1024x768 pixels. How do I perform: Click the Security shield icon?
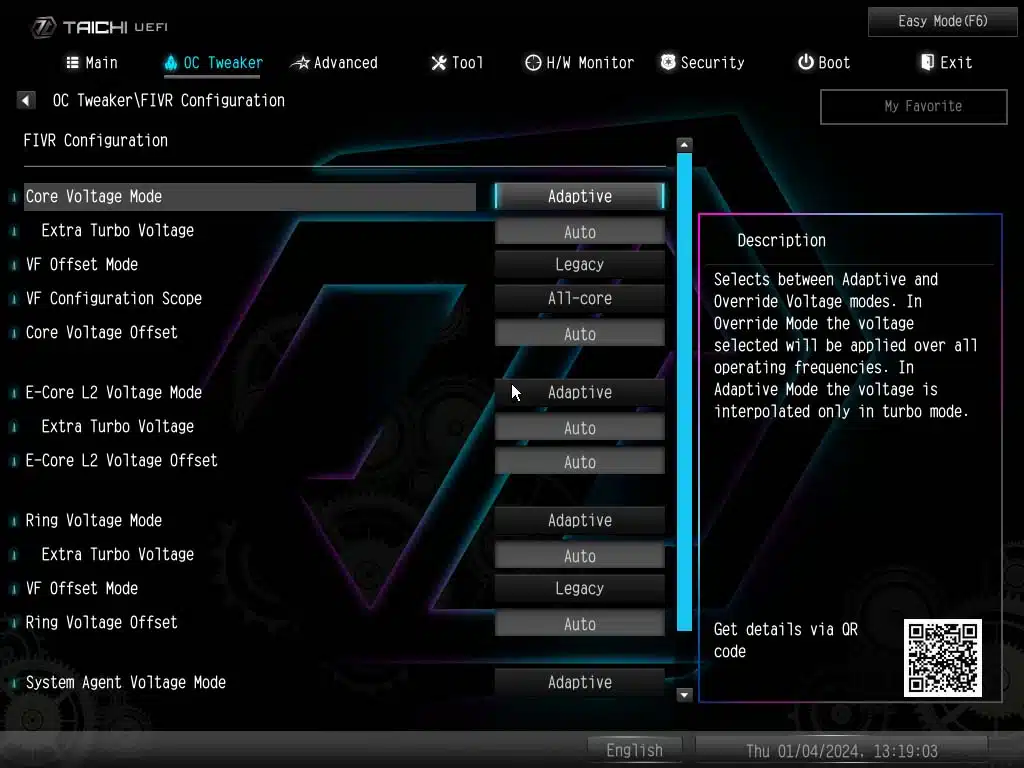pyautogui.click(x=668, y=63)
